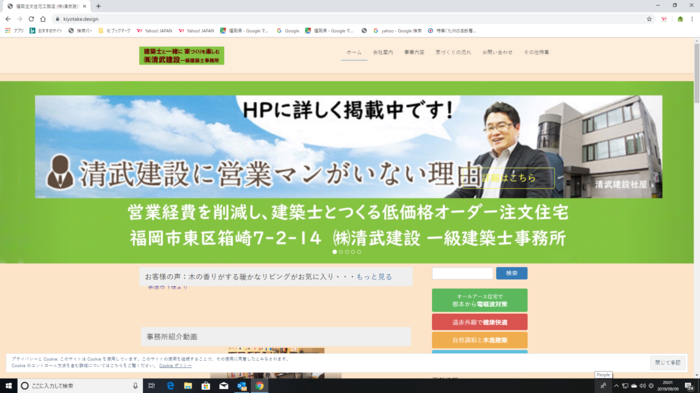Click the taskbar clock and date
This screenshot has width=700, height=393.
click(x=668, y=386)
